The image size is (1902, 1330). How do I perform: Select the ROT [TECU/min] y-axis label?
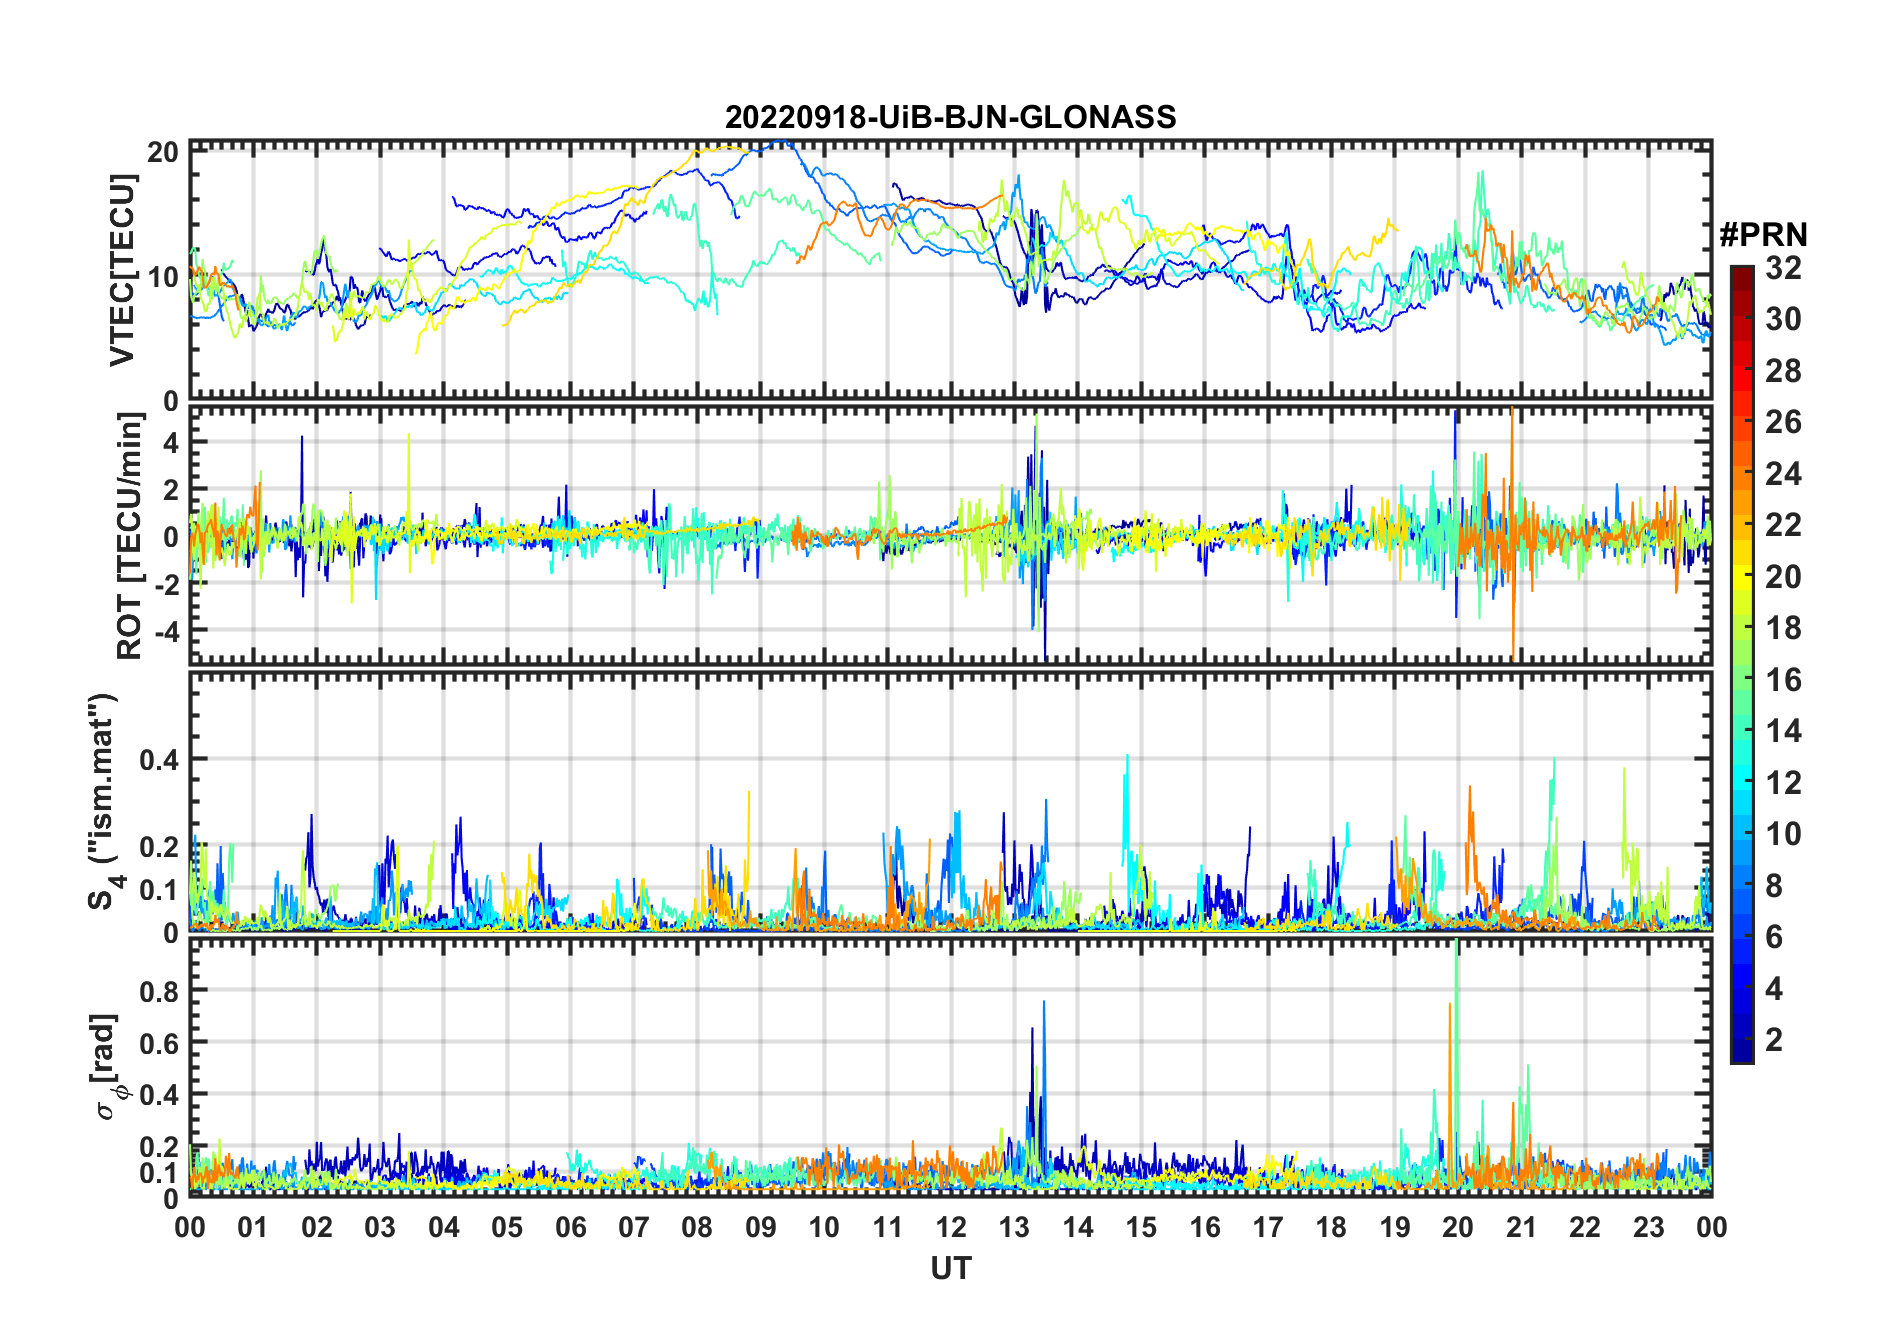click(129, 536)
